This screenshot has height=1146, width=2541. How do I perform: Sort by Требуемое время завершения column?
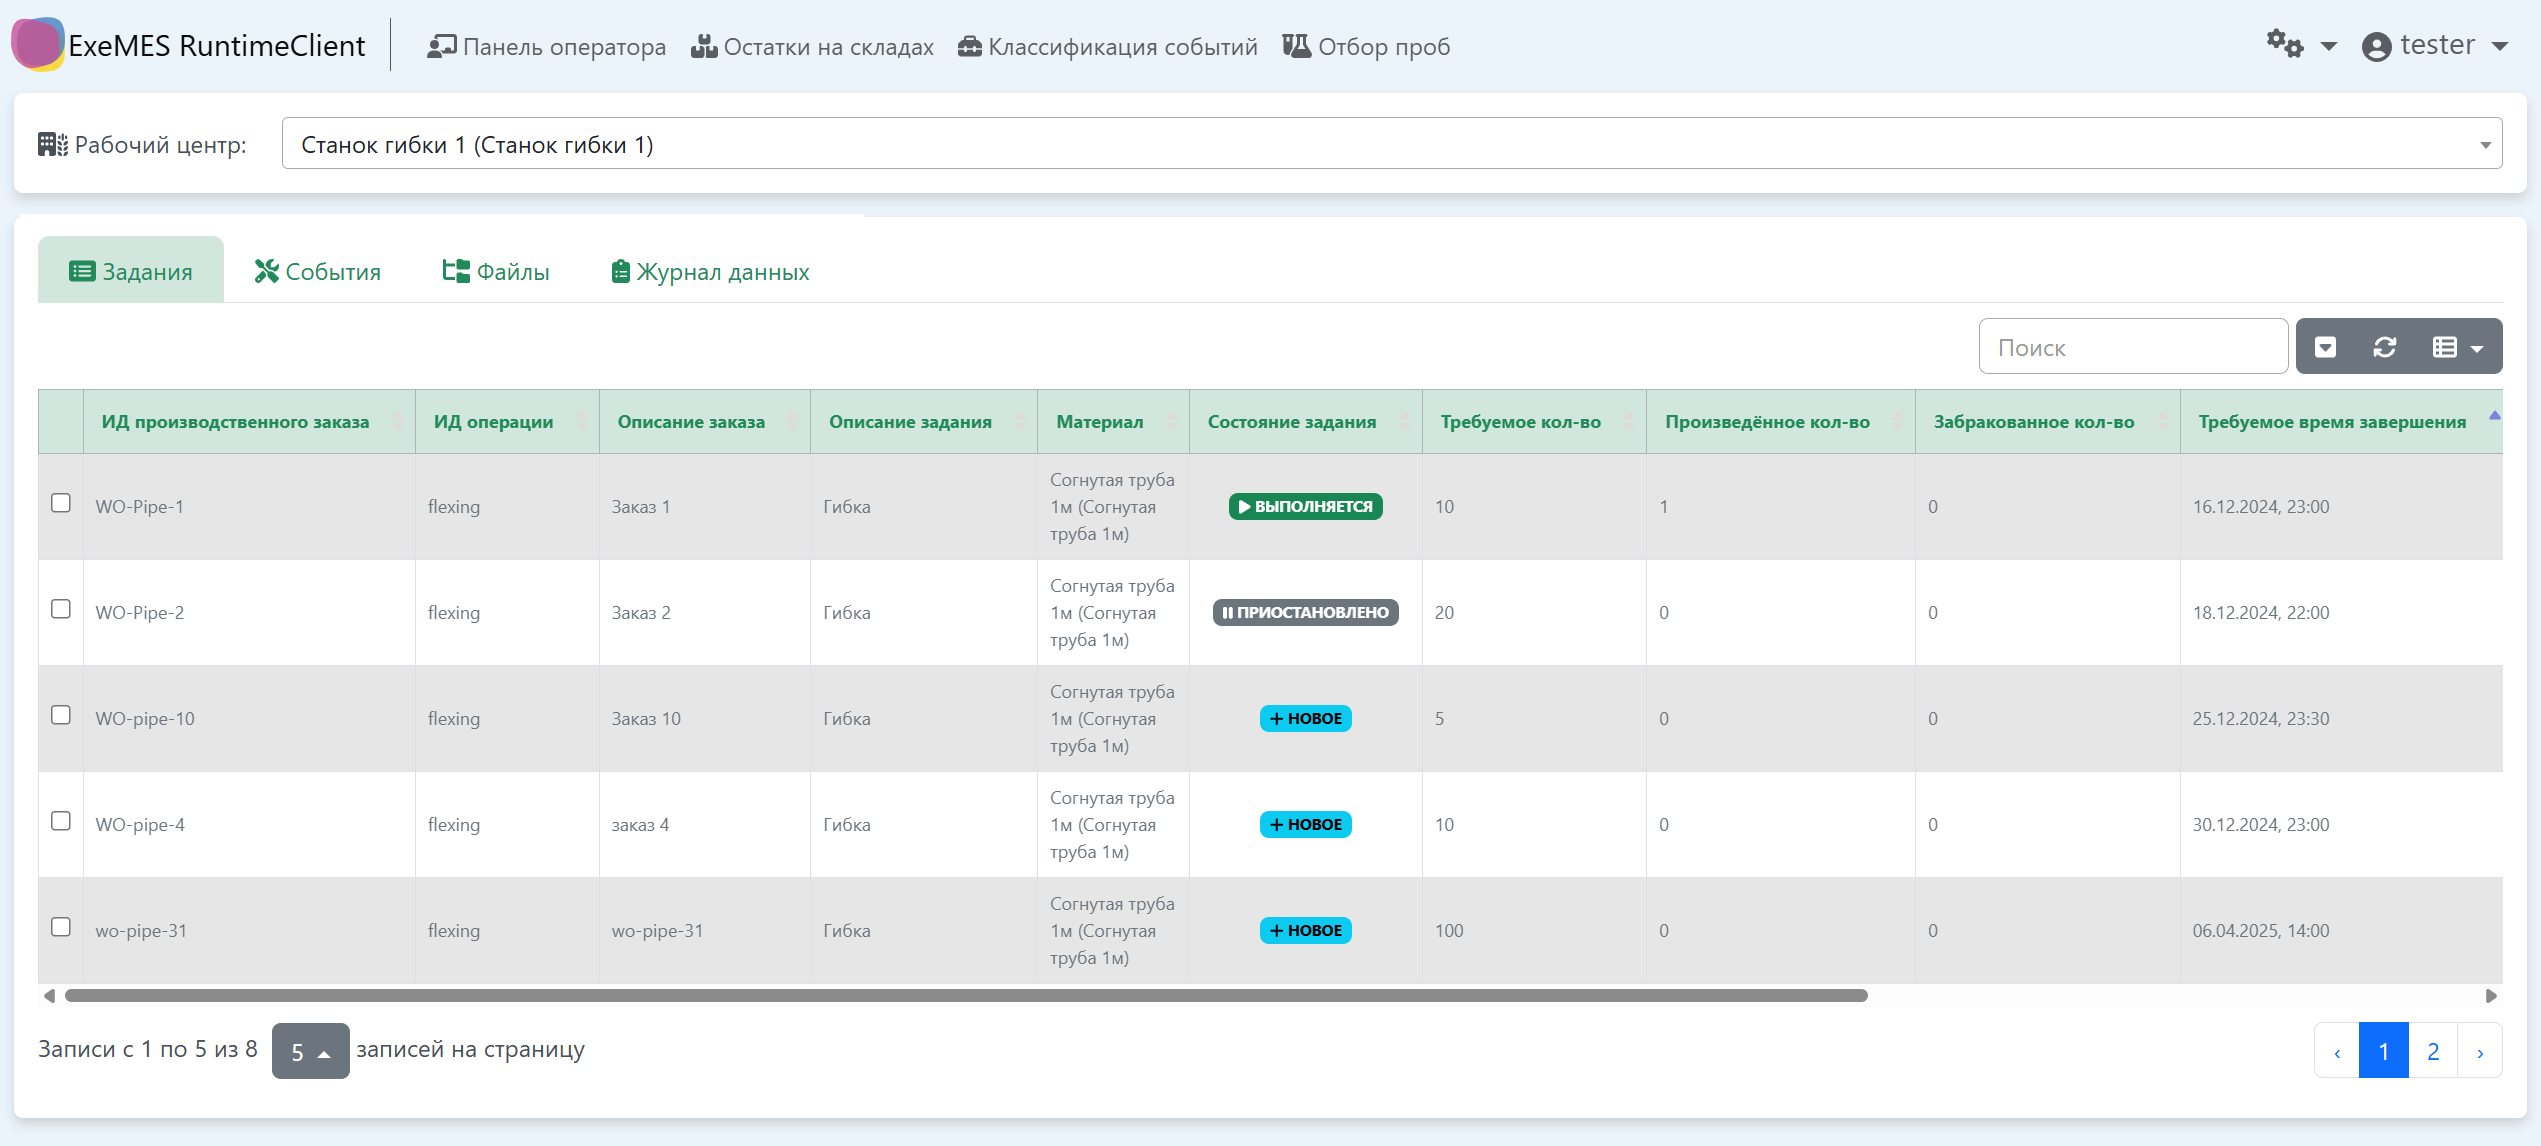coord(2341,422)
